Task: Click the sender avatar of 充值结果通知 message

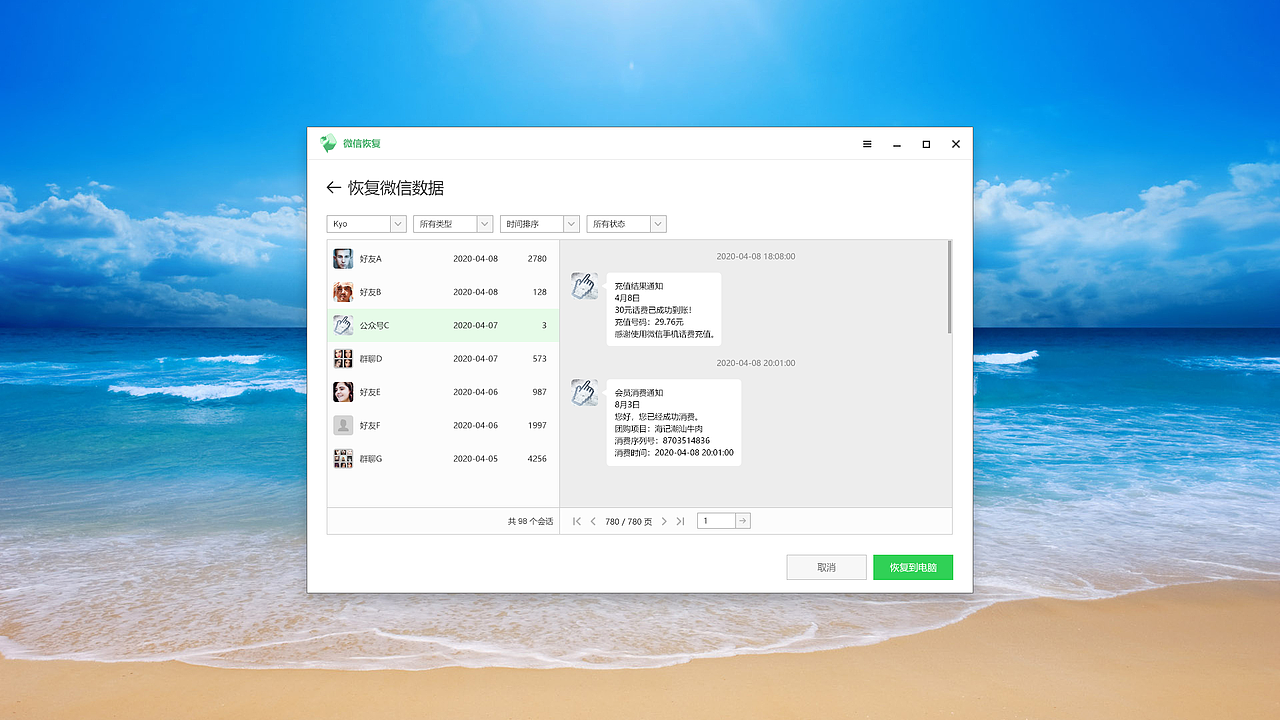Action: tap(585, 286)
